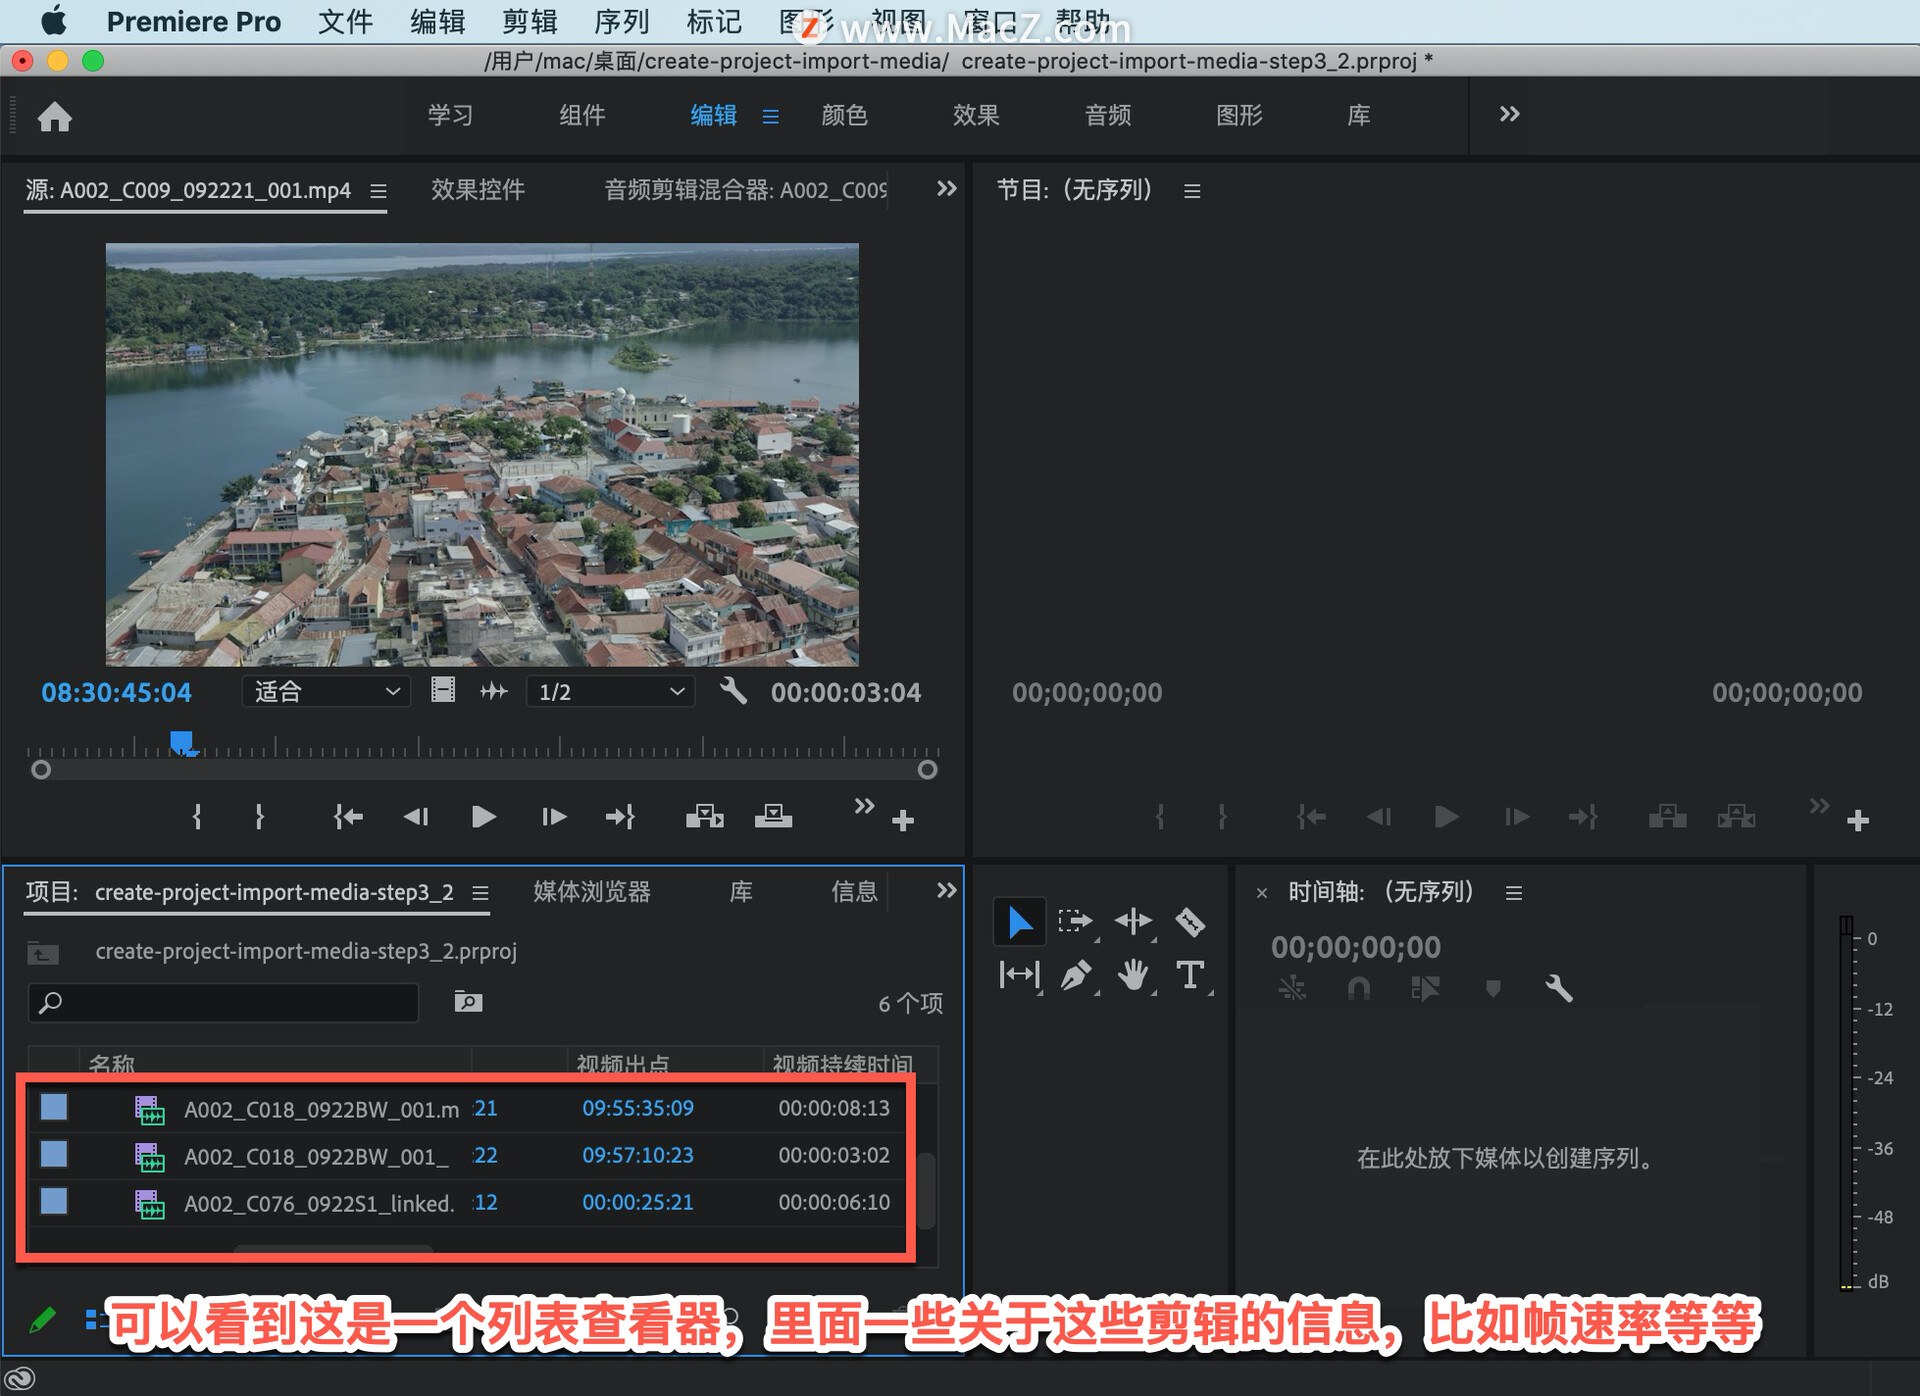The width and height of the screenshot is (1920, 1396).
Task: Open 编辑 workspace menu icon
Action: click(770, 116)
